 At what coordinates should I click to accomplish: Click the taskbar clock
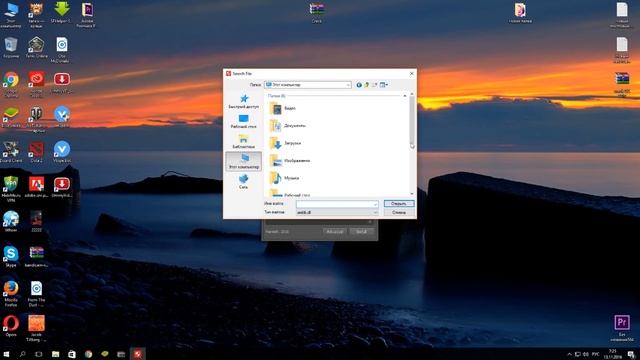pos(613,354)
